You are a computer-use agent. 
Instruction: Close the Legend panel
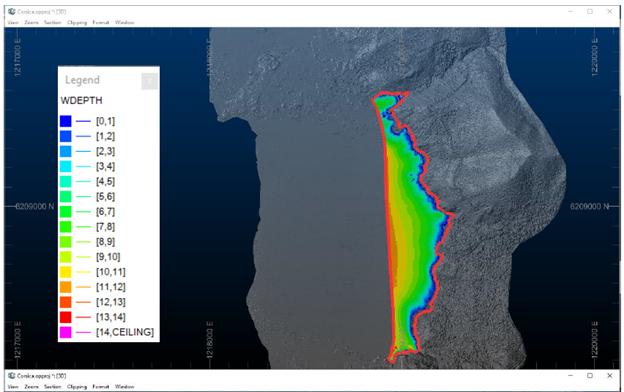point(150,81)
